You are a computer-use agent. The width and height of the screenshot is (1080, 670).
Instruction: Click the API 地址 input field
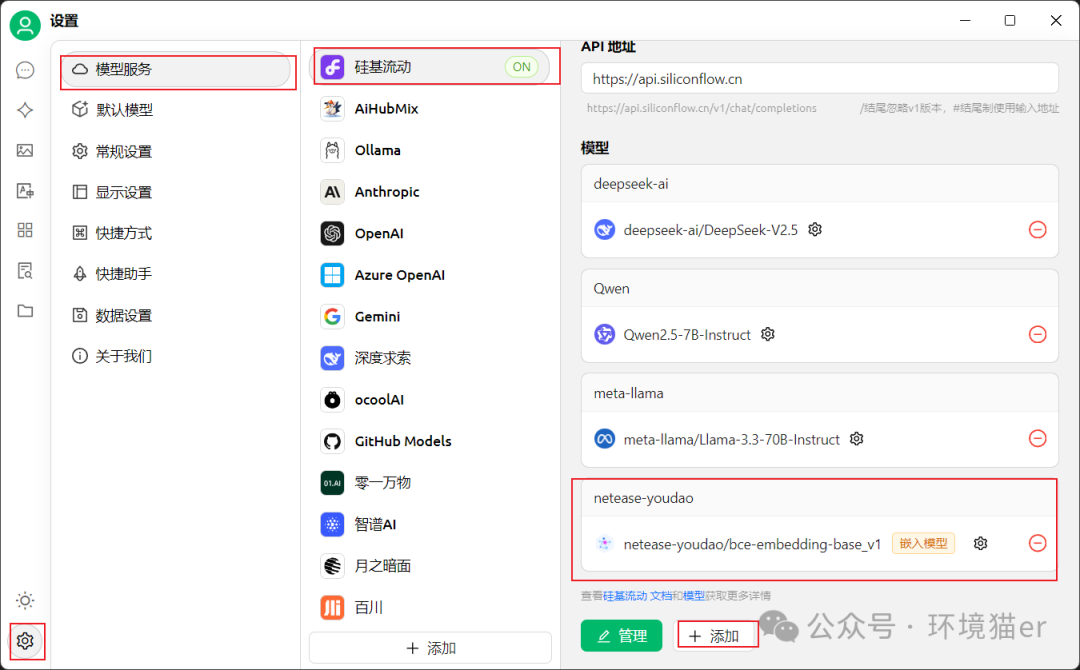click(x=820, y=78)
